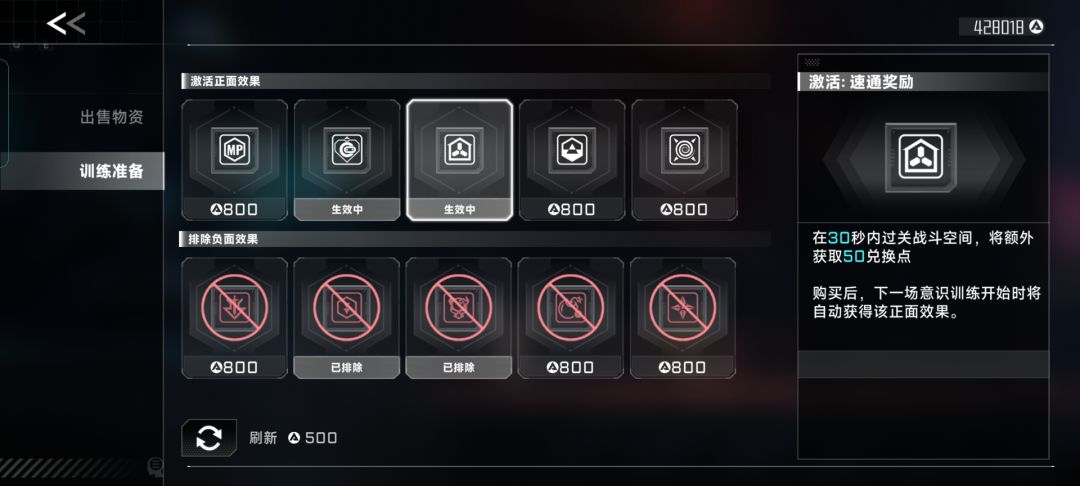Select the third excluded negative effect icon

(459, 308)
